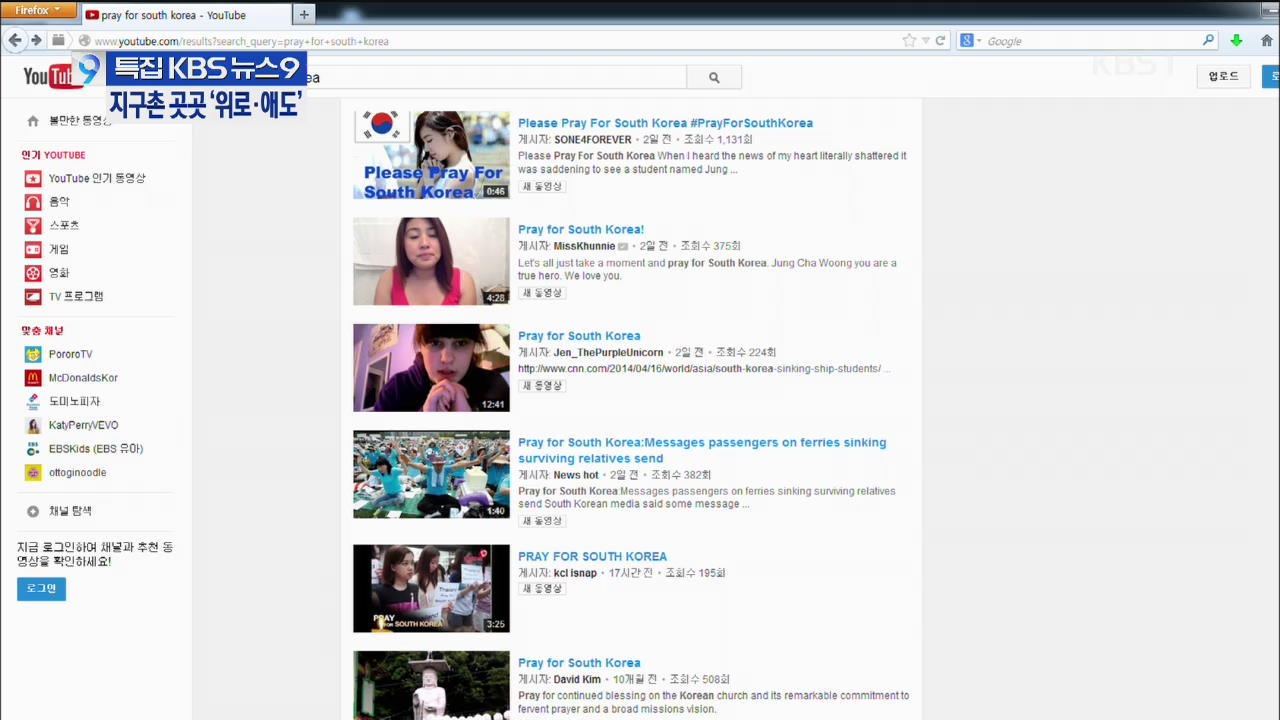Reload the page with the refresh icon
This screenshot has height=720, width=1280.
tap(940, 41)
